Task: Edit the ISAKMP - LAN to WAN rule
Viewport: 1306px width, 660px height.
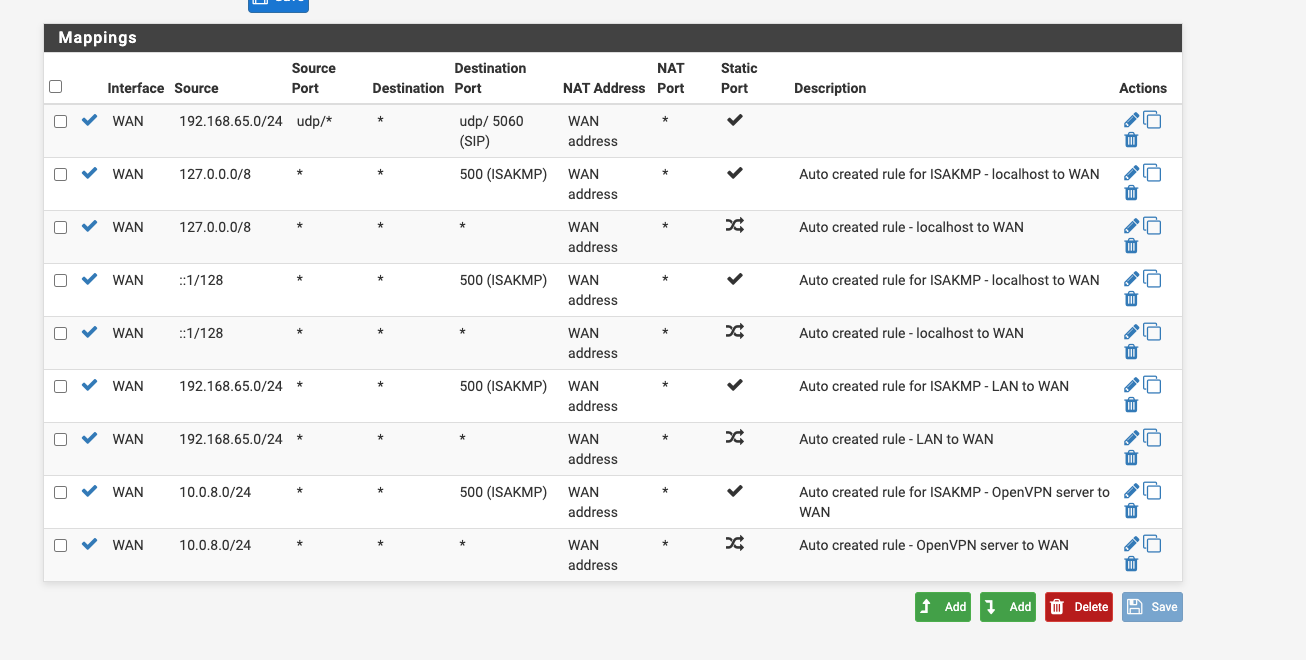Action: tap(1131, 385)
